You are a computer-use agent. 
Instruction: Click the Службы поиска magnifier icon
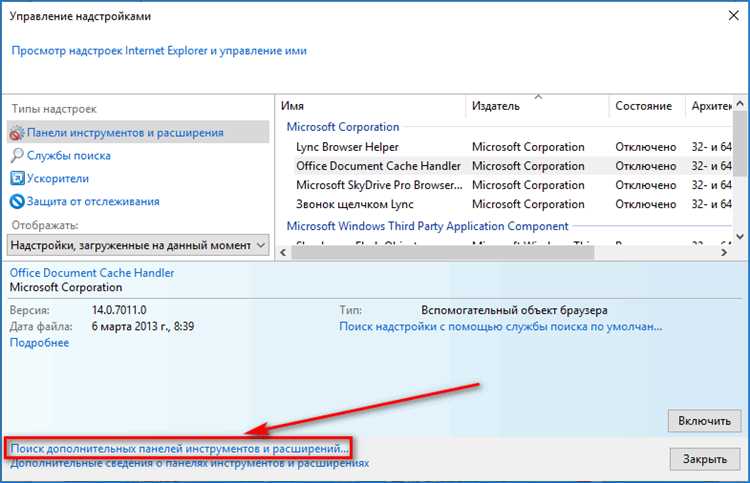point(17,156)
